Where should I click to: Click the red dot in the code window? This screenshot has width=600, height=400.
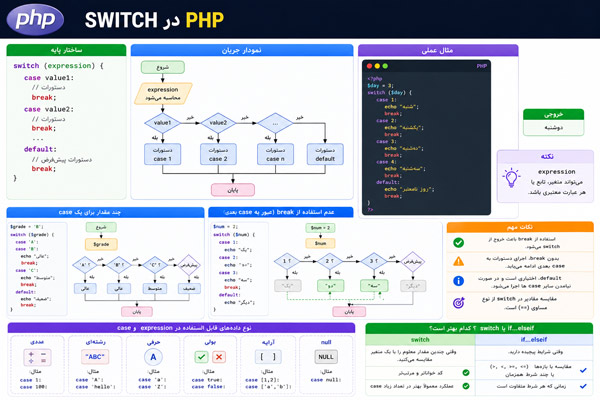click(370, 66)
